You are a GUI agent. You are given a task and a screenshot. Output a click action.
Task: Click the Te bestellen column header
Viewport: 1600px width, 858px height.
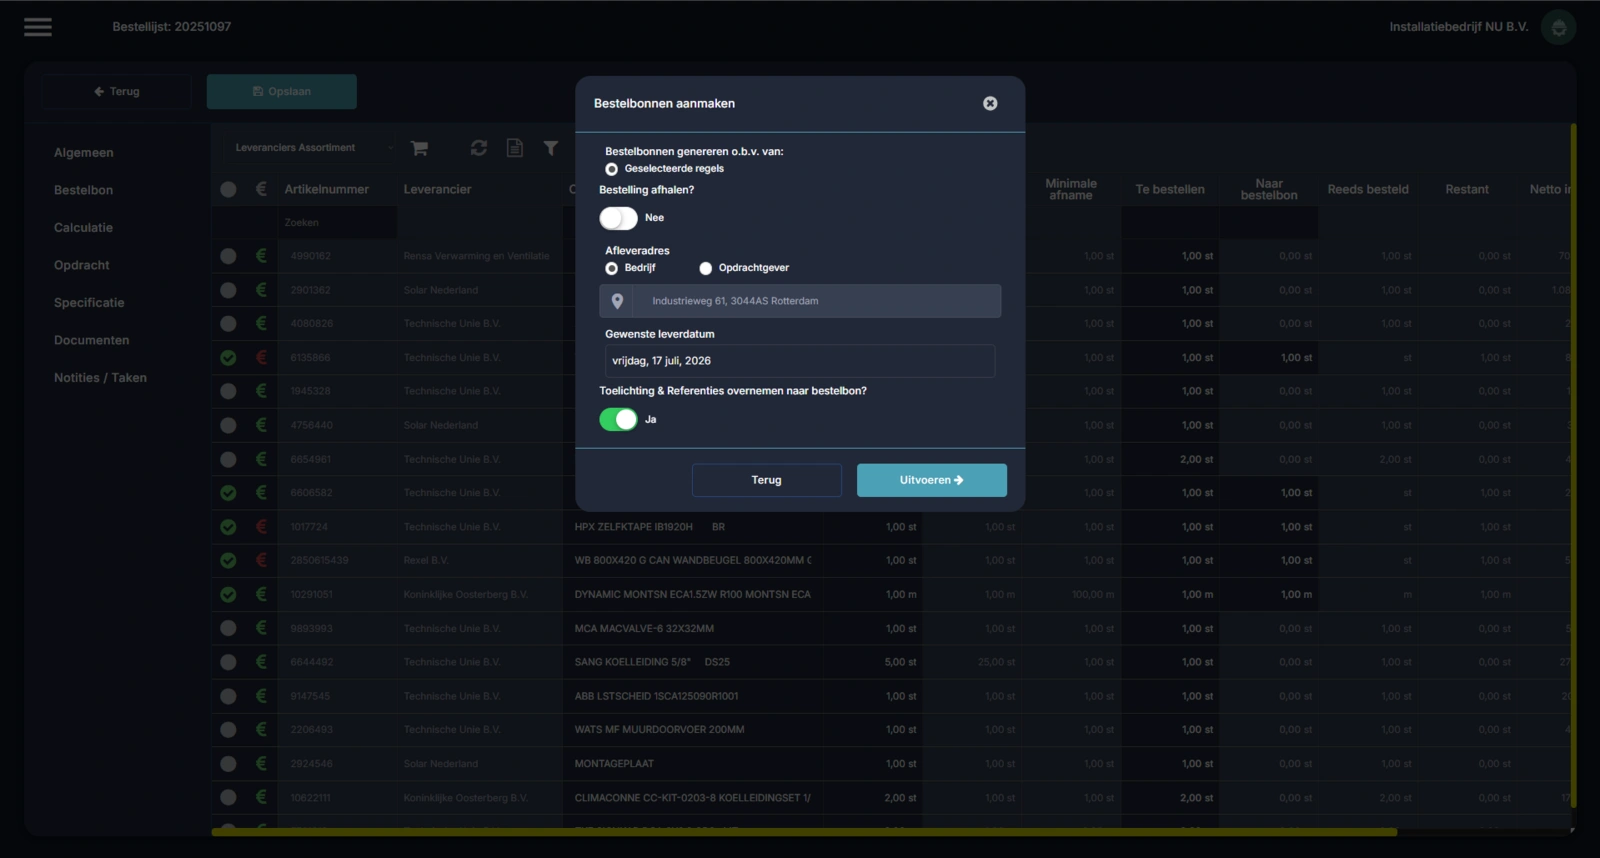tap(1170, 189)
